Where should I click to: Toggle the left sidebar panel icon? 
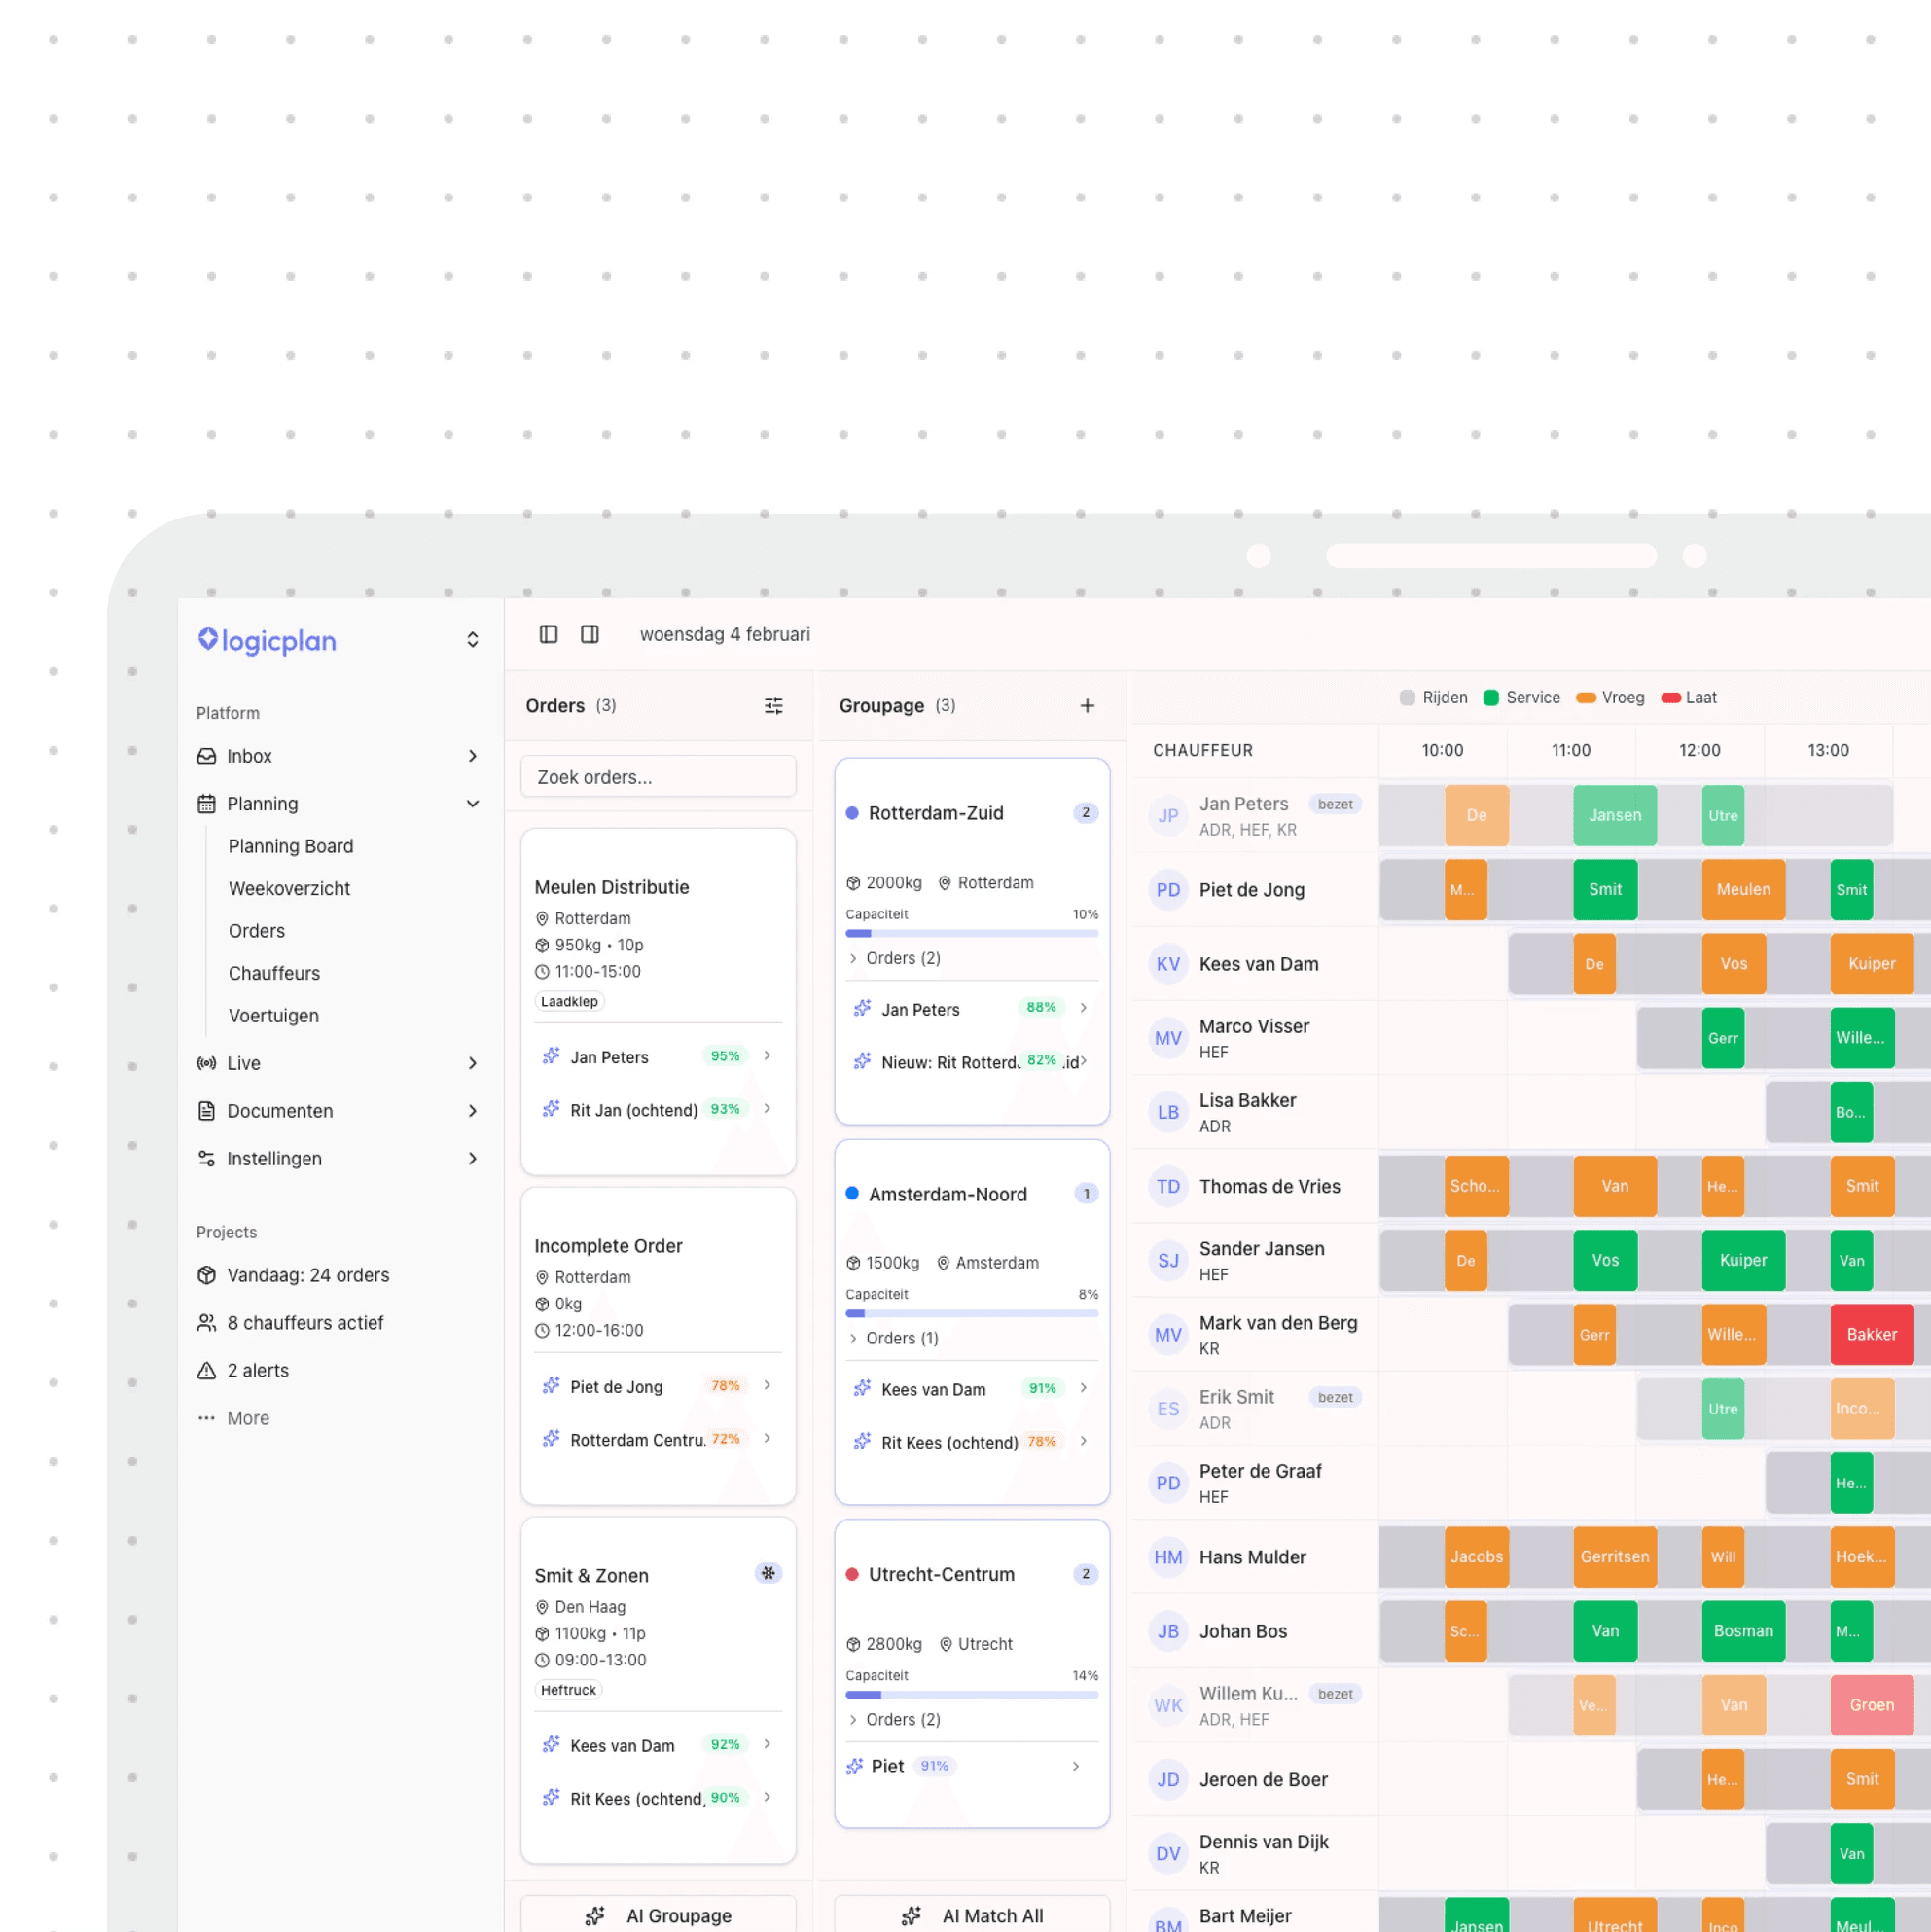pyautogui.click(x=548, y=635)
